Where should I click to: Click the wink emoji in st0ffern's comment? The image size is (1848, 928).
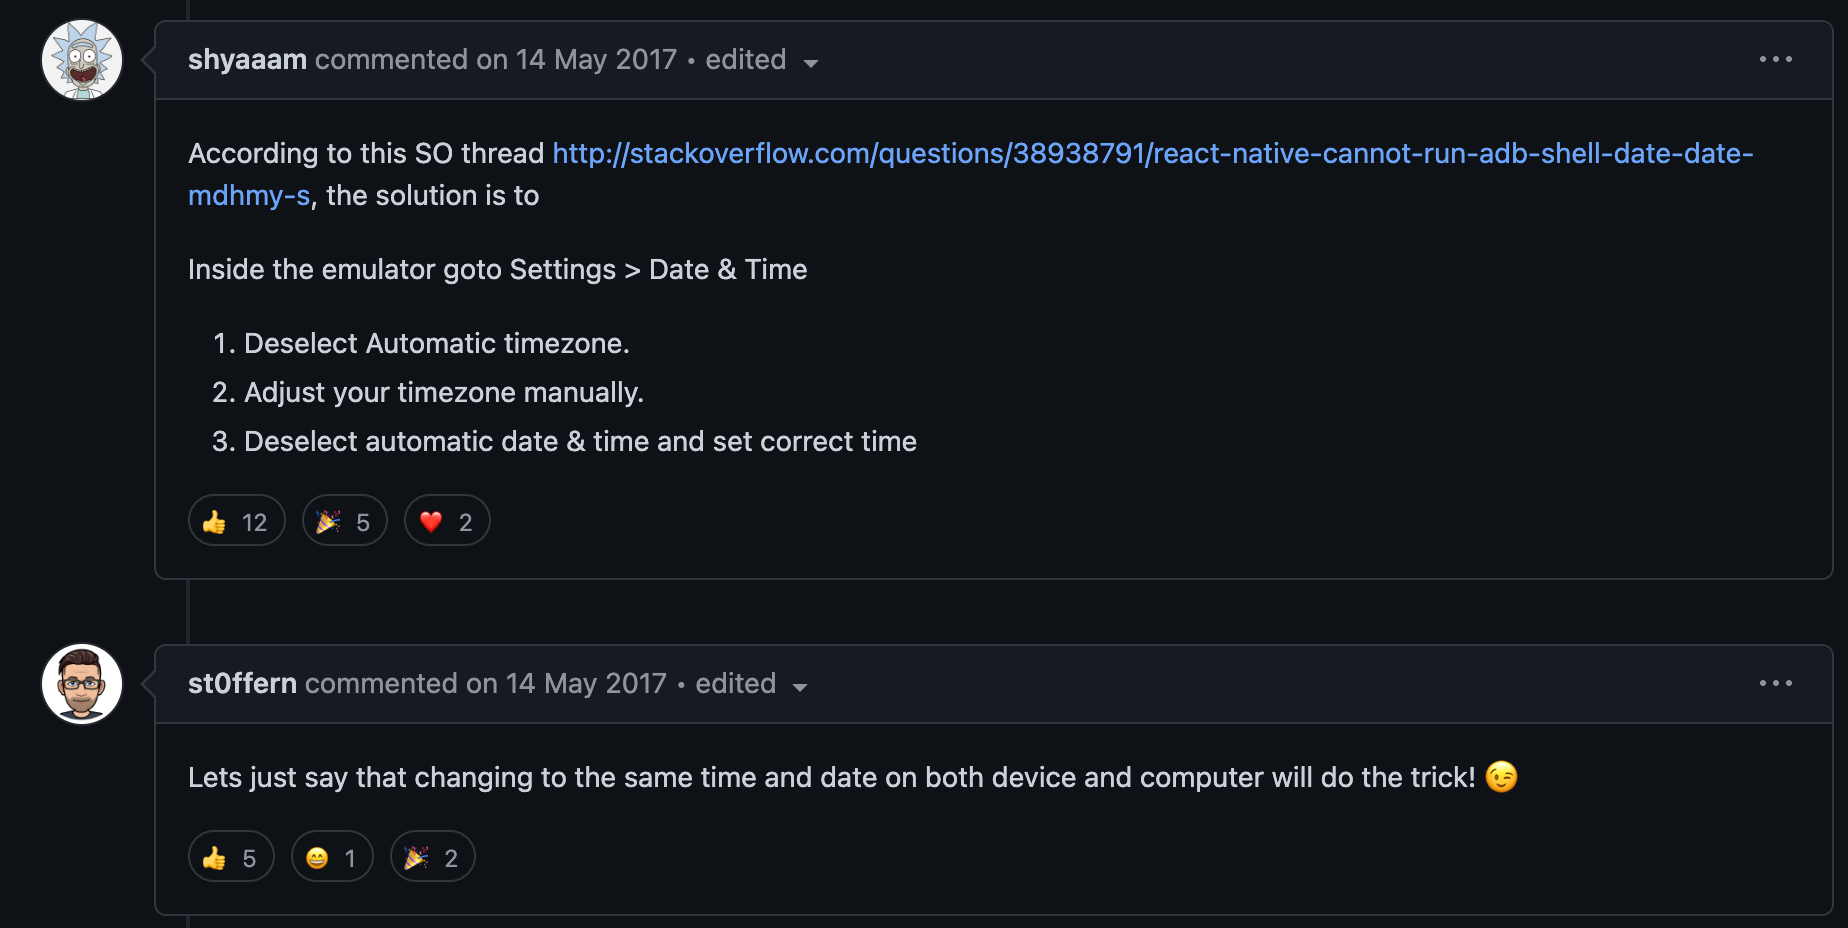[x=1501, y=777]
